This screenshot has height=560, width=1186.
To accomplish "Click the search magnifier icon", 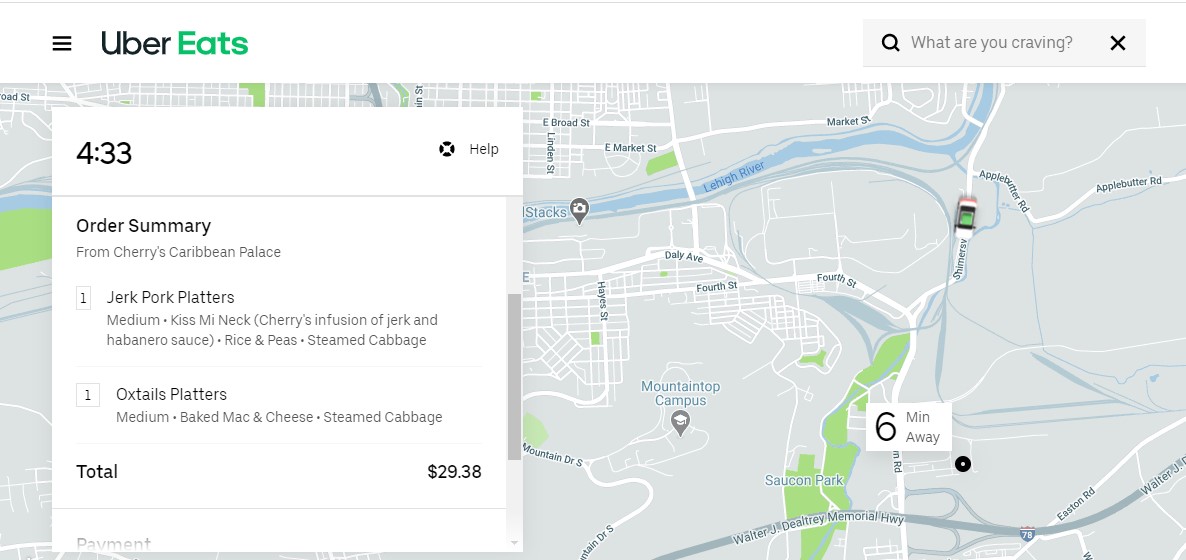I will [x=890, y=43].
